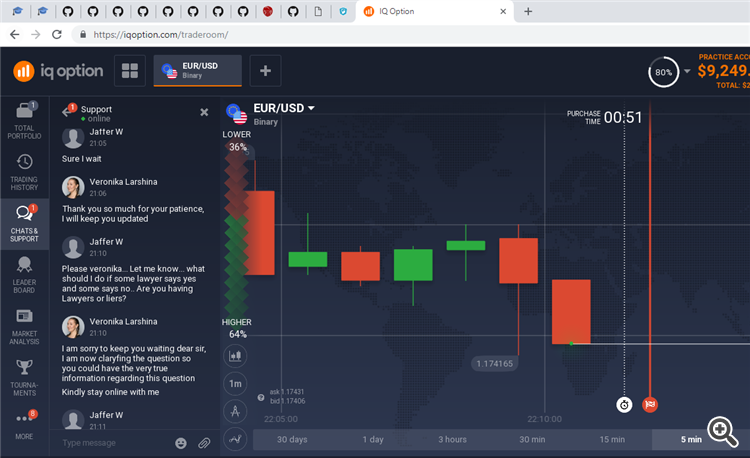Open the asset grid layout button
The image size is (750, 458).
point(130,71)
